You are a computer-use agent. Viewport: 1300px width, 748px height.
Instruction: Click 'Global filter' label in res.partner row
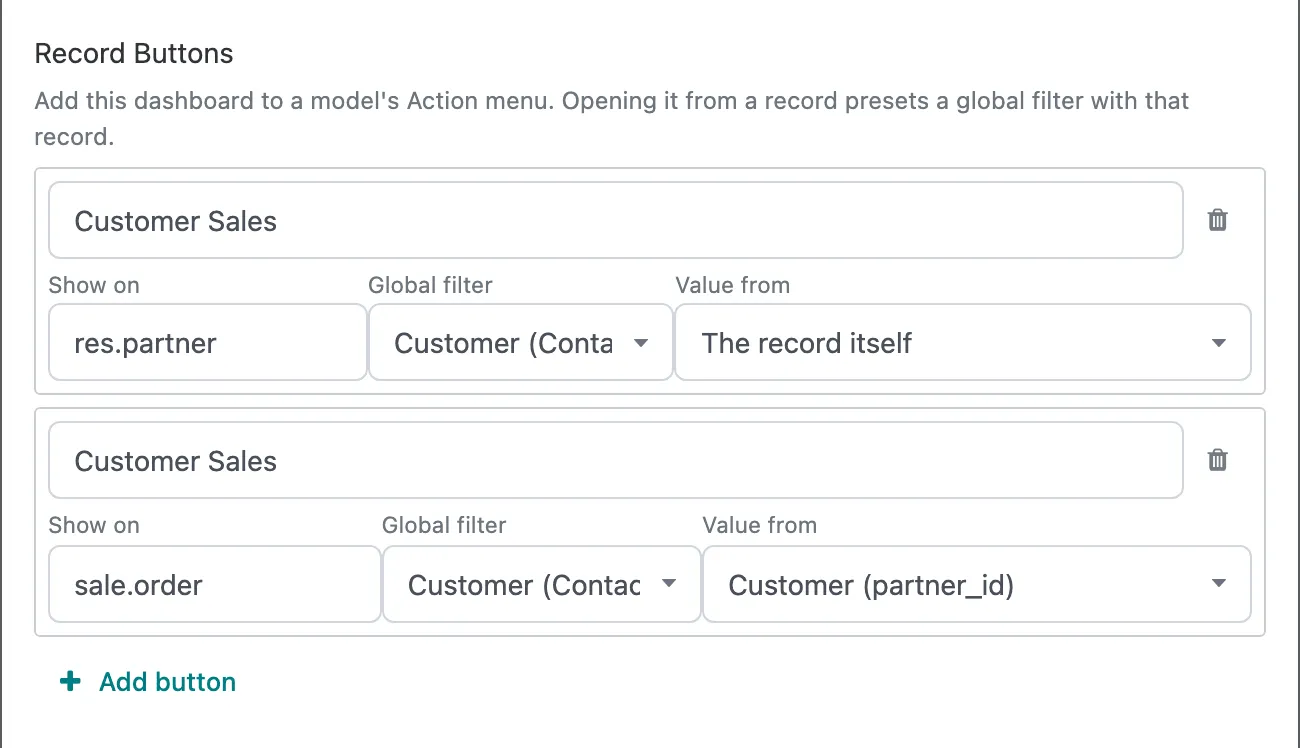pyautogui.click(x=431, y=285)
